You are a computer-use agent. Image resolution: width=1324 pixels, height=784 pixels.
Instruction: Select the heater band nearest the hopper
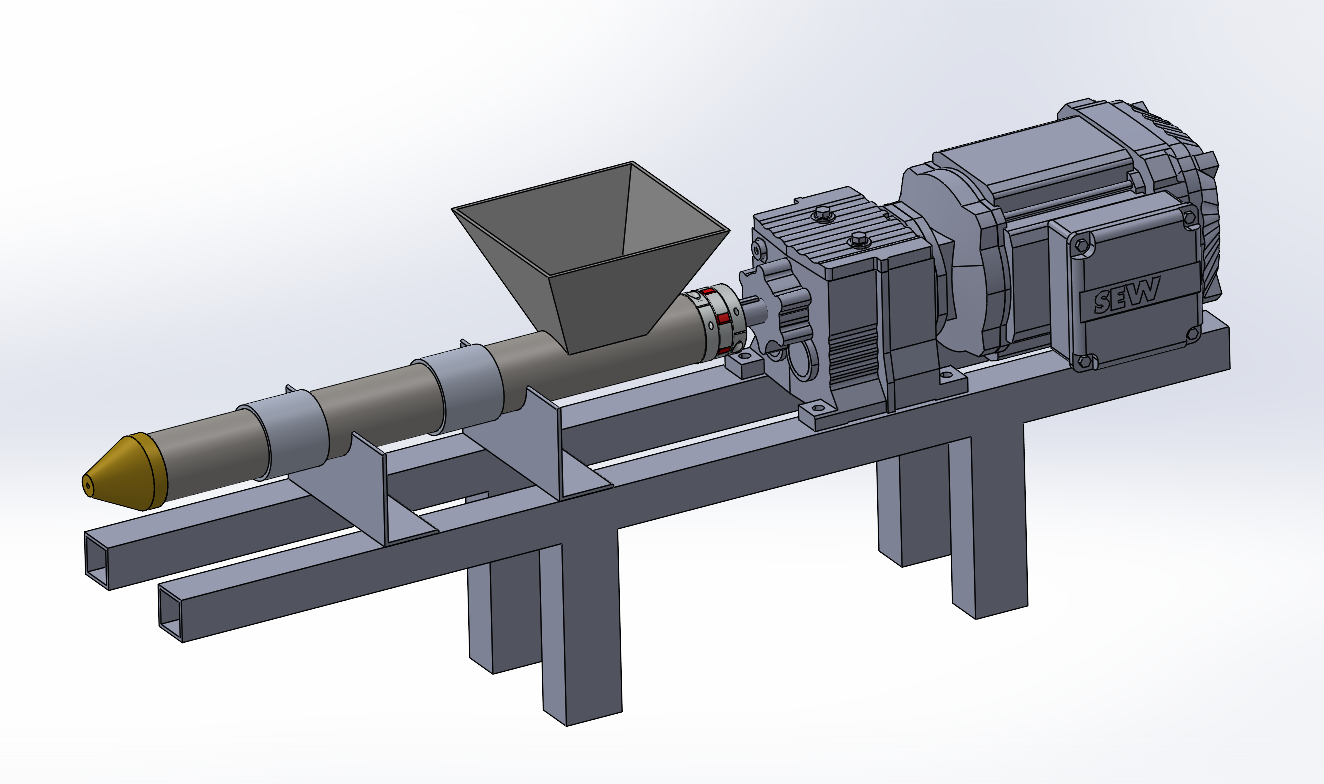(461, 388)
